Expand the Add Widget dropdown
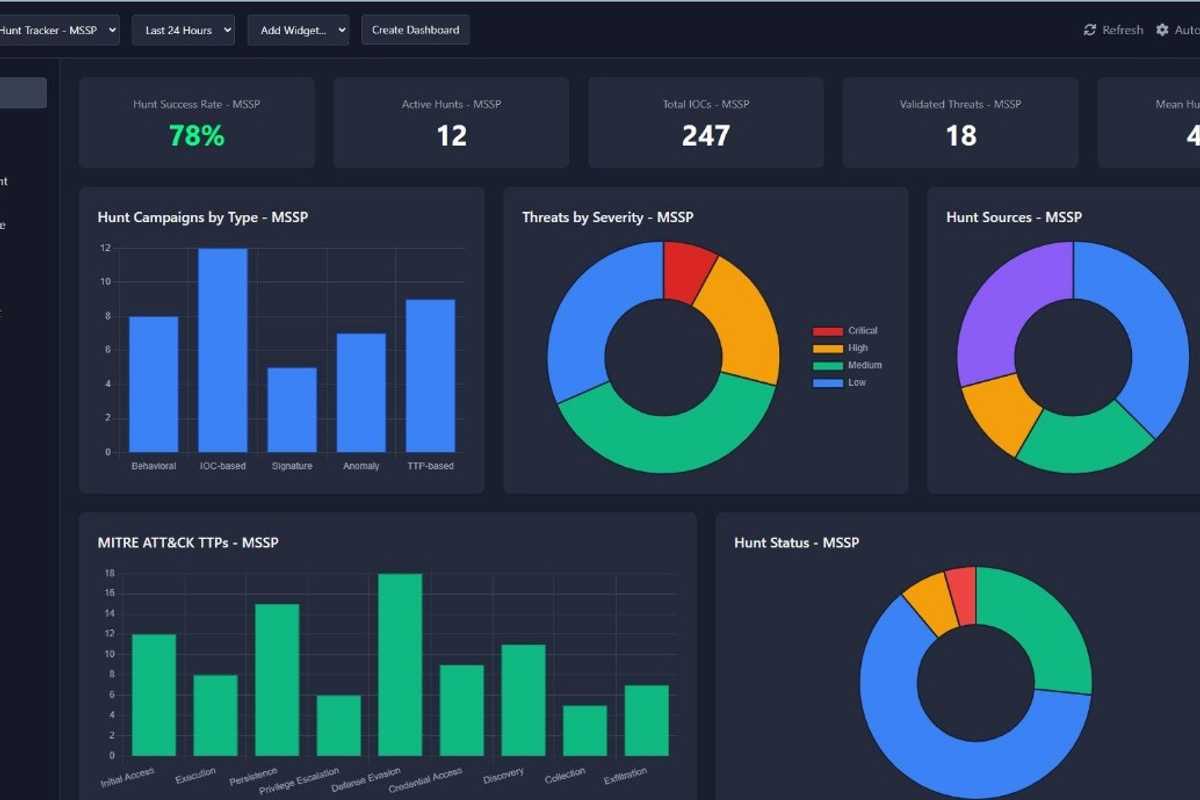Viewport: 1200px width, 800px height. point(298,29)
